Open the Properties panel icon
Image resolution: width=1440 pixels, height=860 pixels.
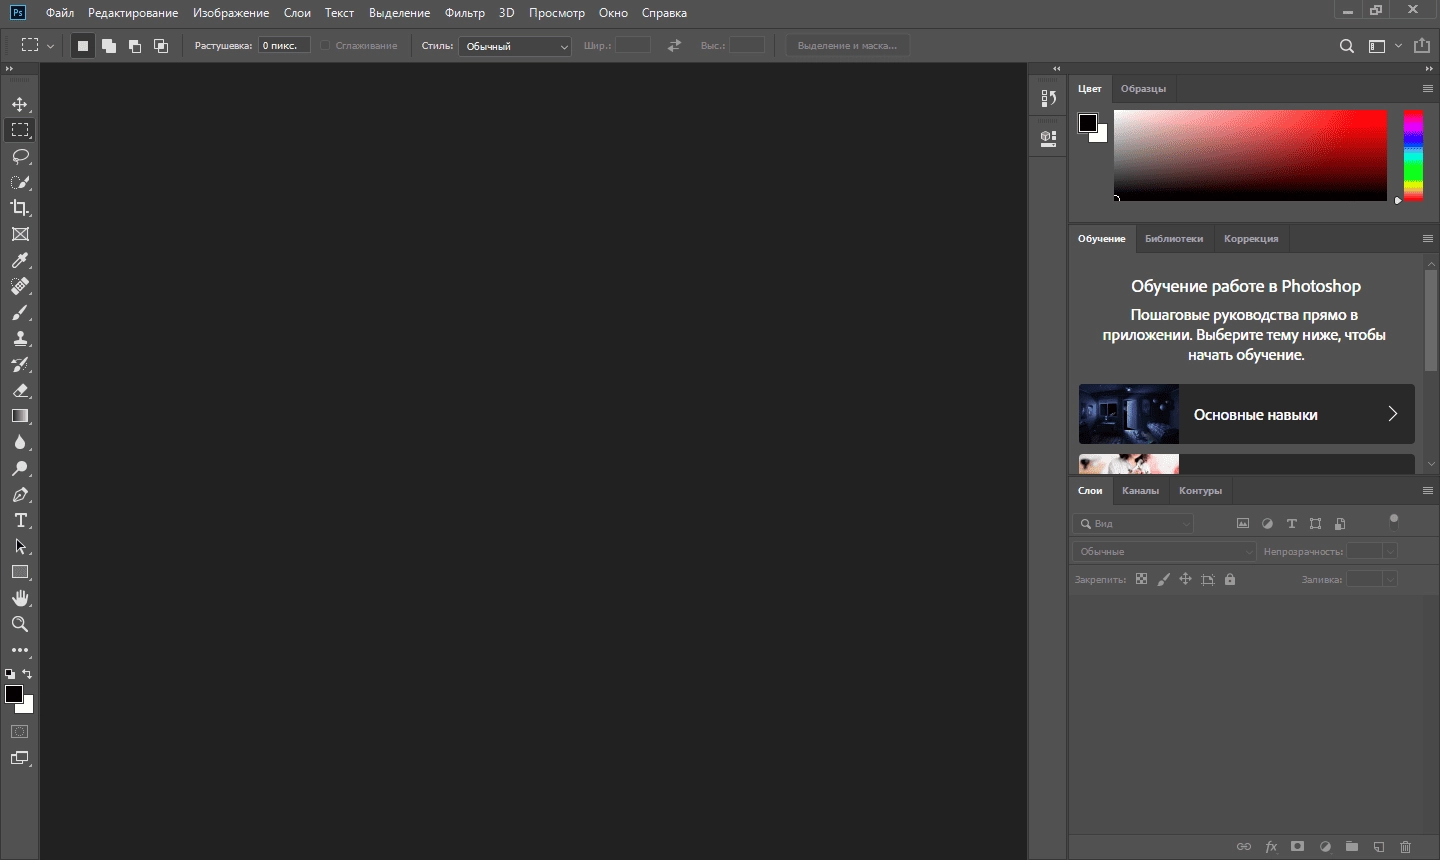[1048, 139]
